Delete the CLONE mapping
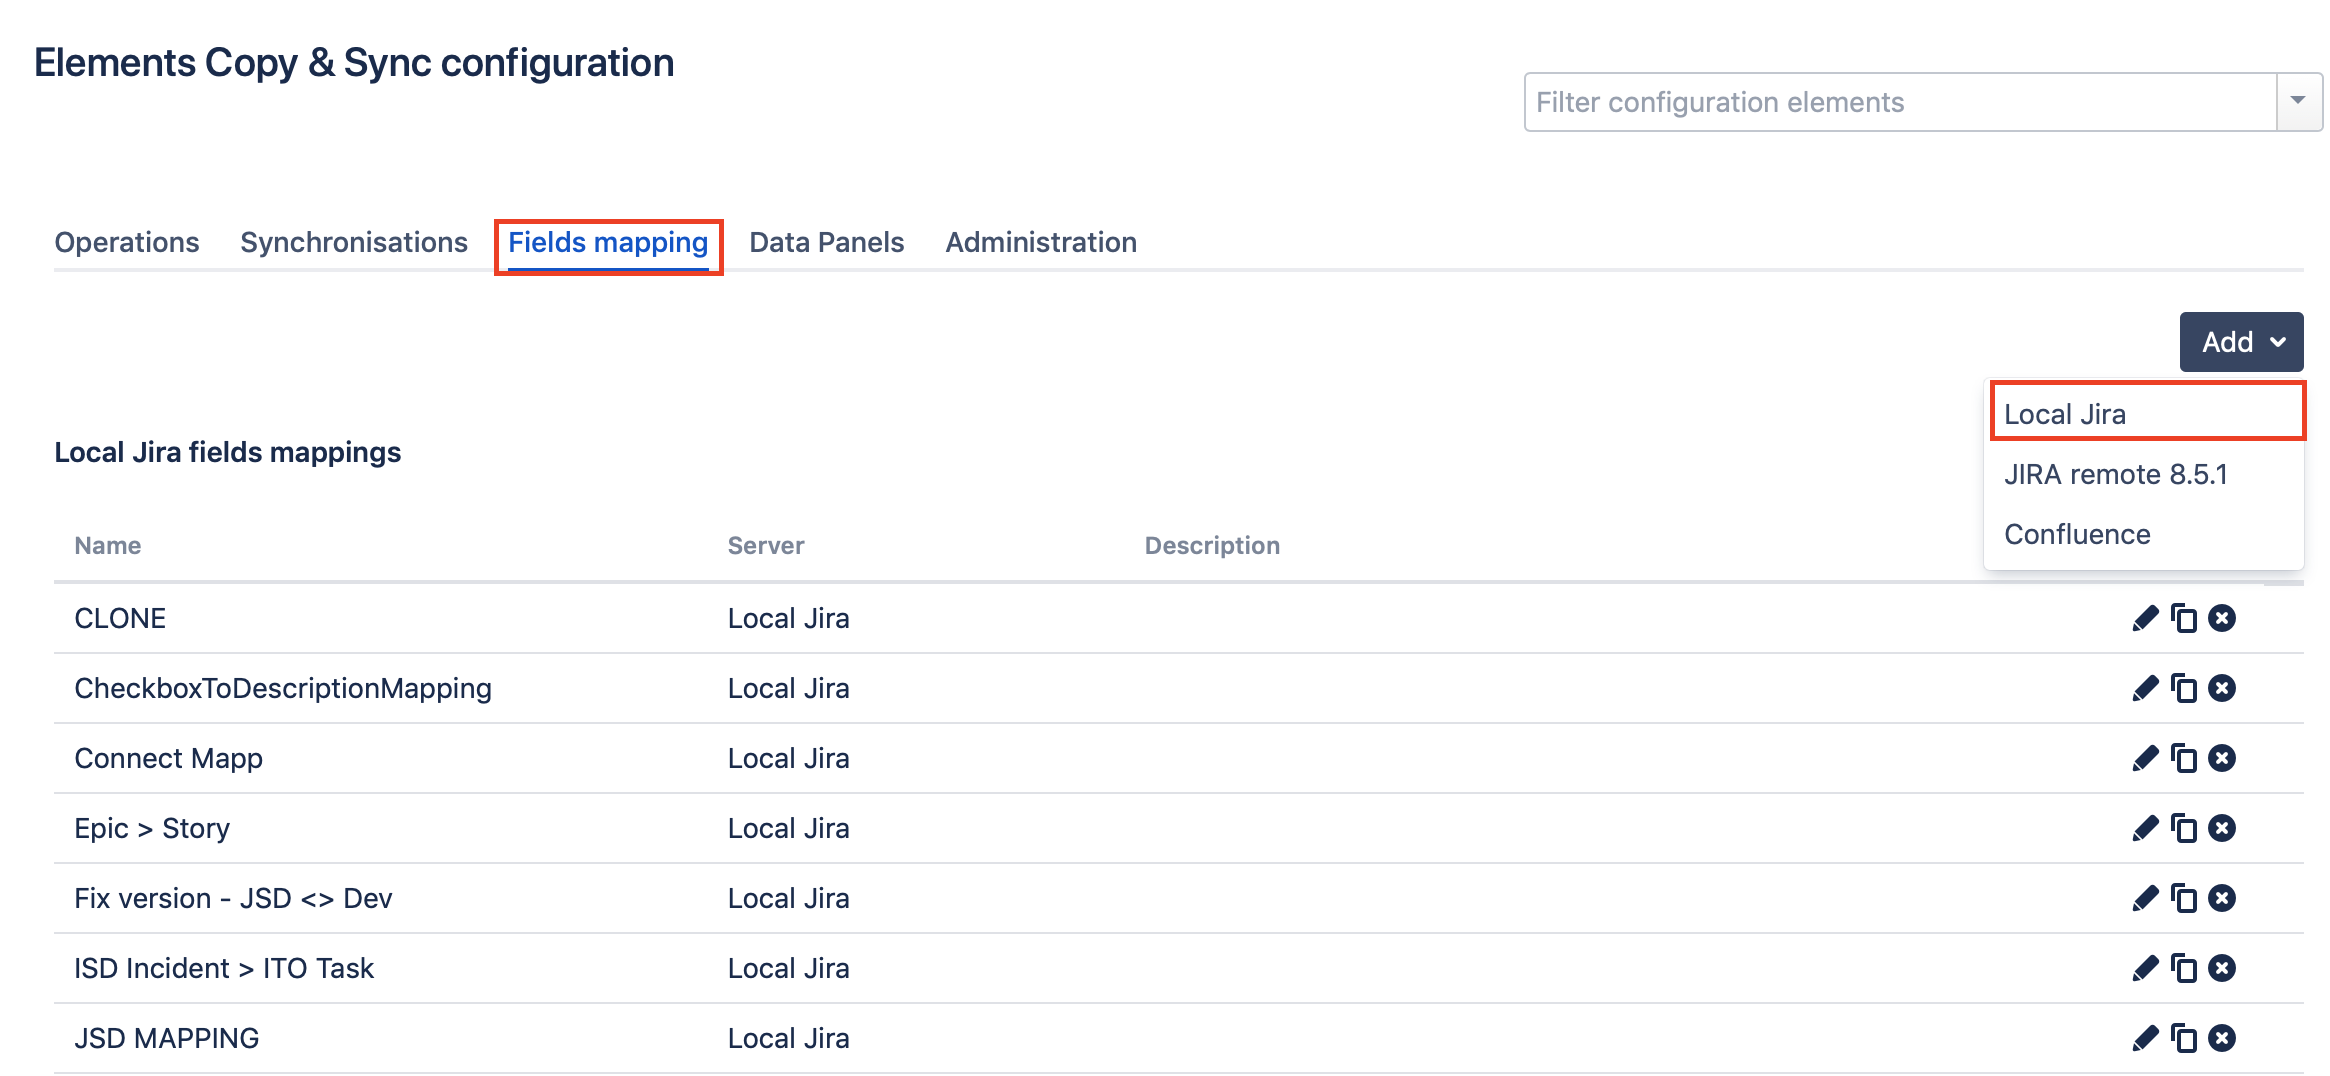The image size is (2330, 1076). pos(2222,619)
